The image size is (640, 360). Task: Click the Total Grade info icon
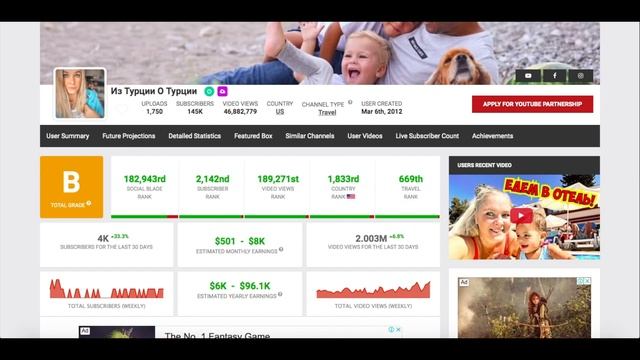(89, 203)
